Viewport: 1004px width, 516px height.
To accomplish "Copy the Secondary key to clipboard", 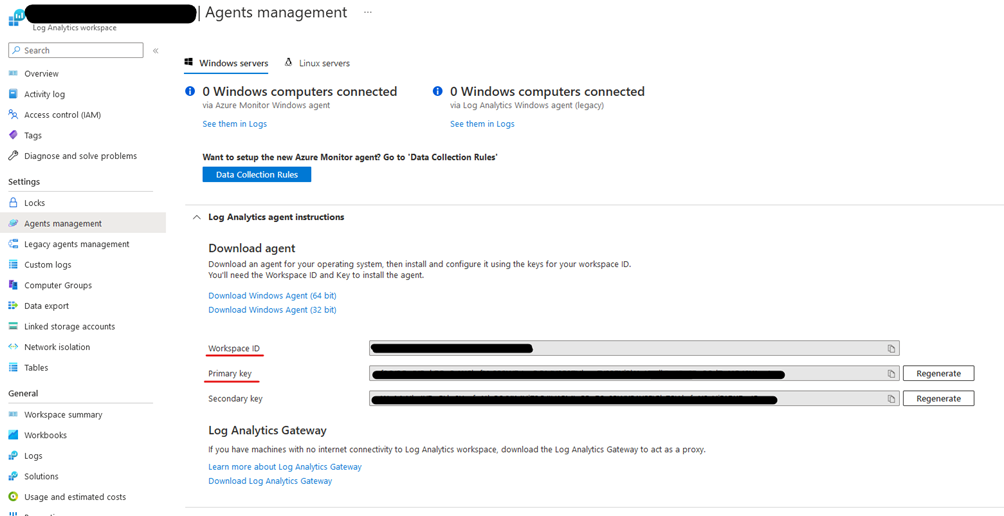I will click(x=891, y=398).
